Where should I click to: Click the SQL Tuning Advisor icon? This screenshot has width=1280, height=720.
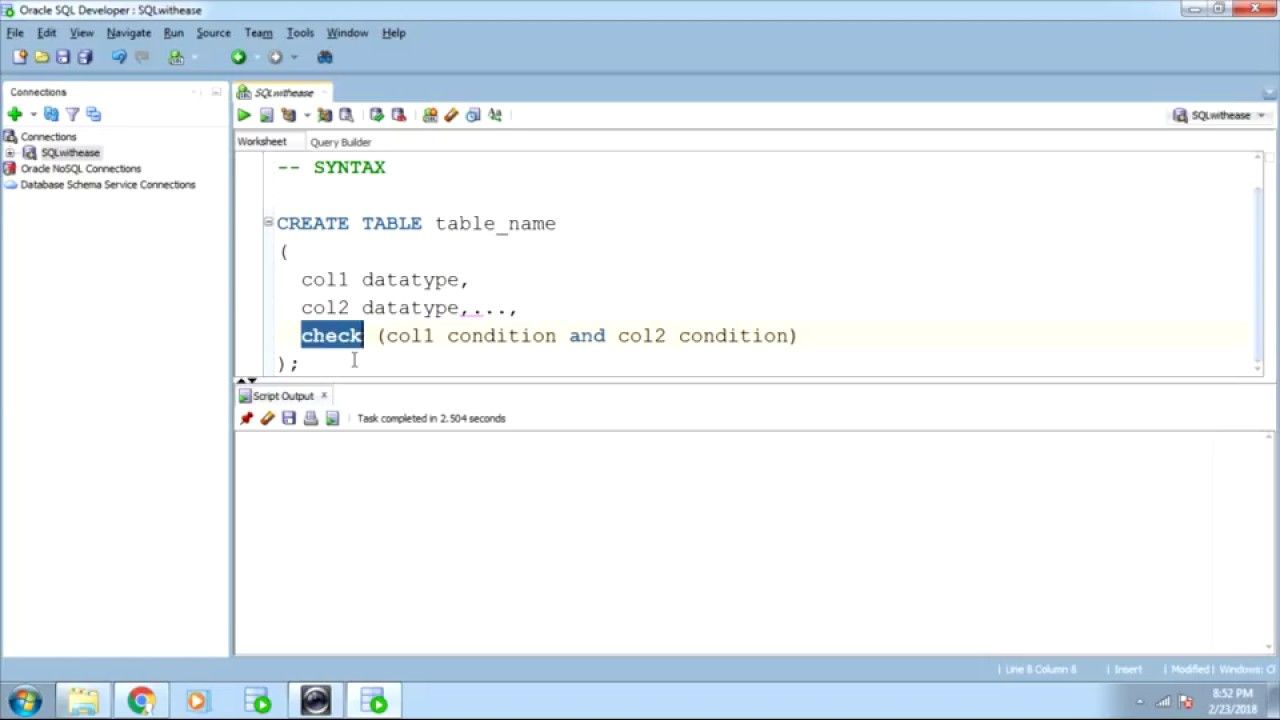click(346, 115)
